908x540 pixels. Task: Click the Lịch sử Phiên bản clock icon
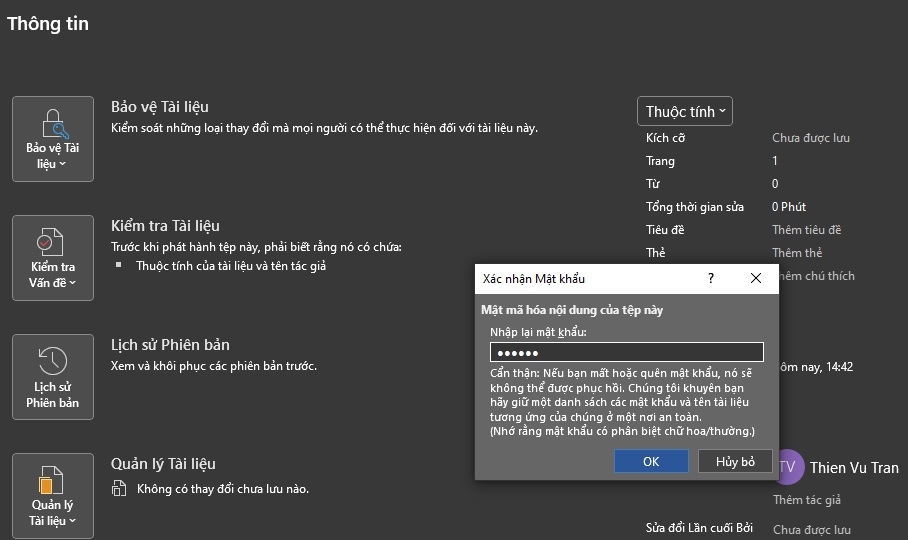tap(52, 361)
